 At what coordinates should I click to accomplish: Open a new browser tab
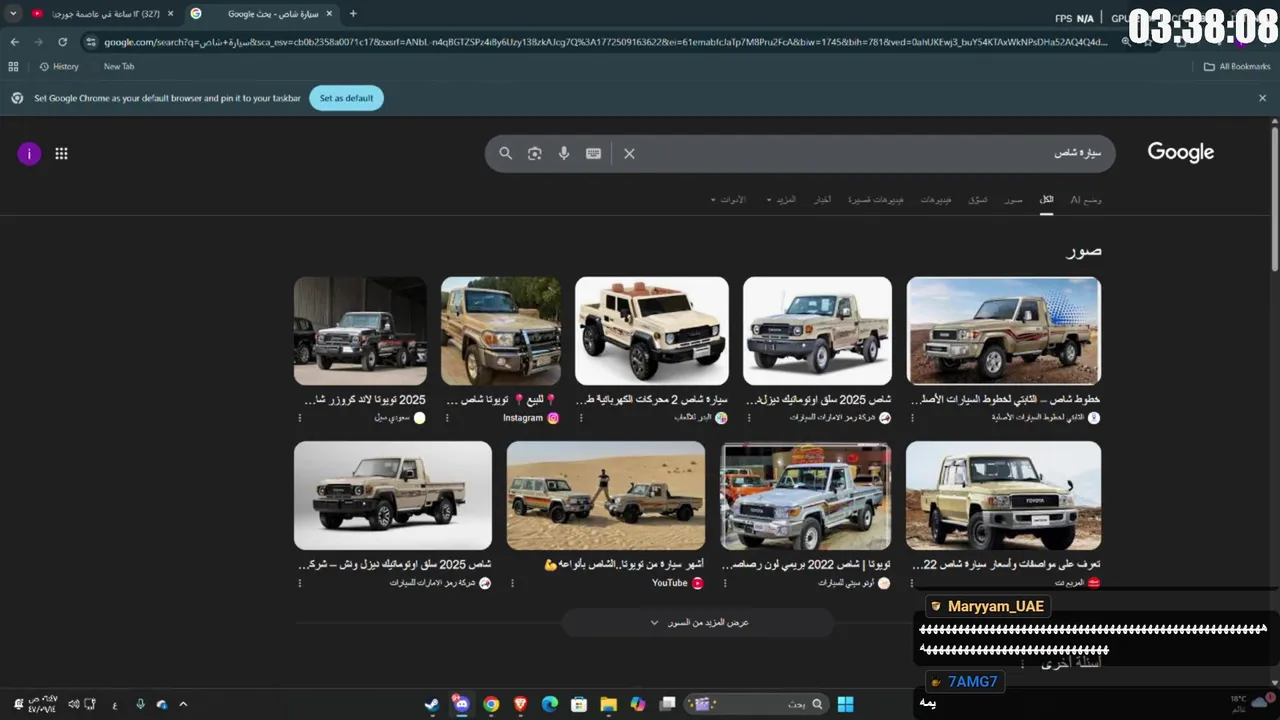[x=353, y=14]
